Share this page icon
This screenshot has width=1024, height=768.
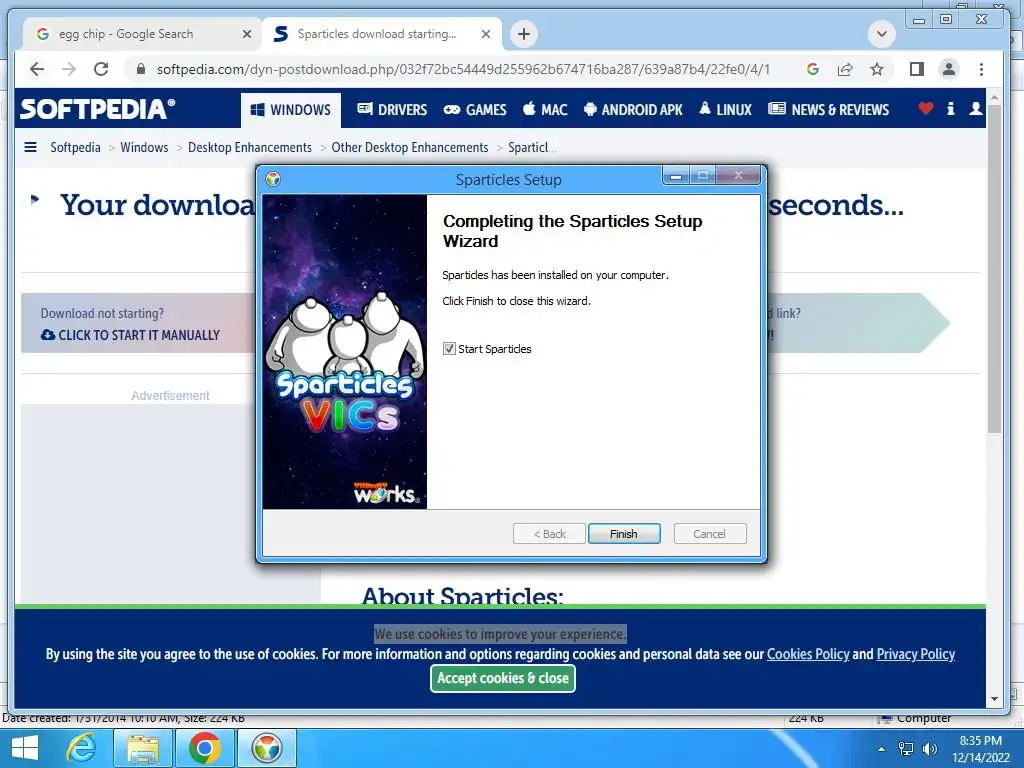[844, 69]
